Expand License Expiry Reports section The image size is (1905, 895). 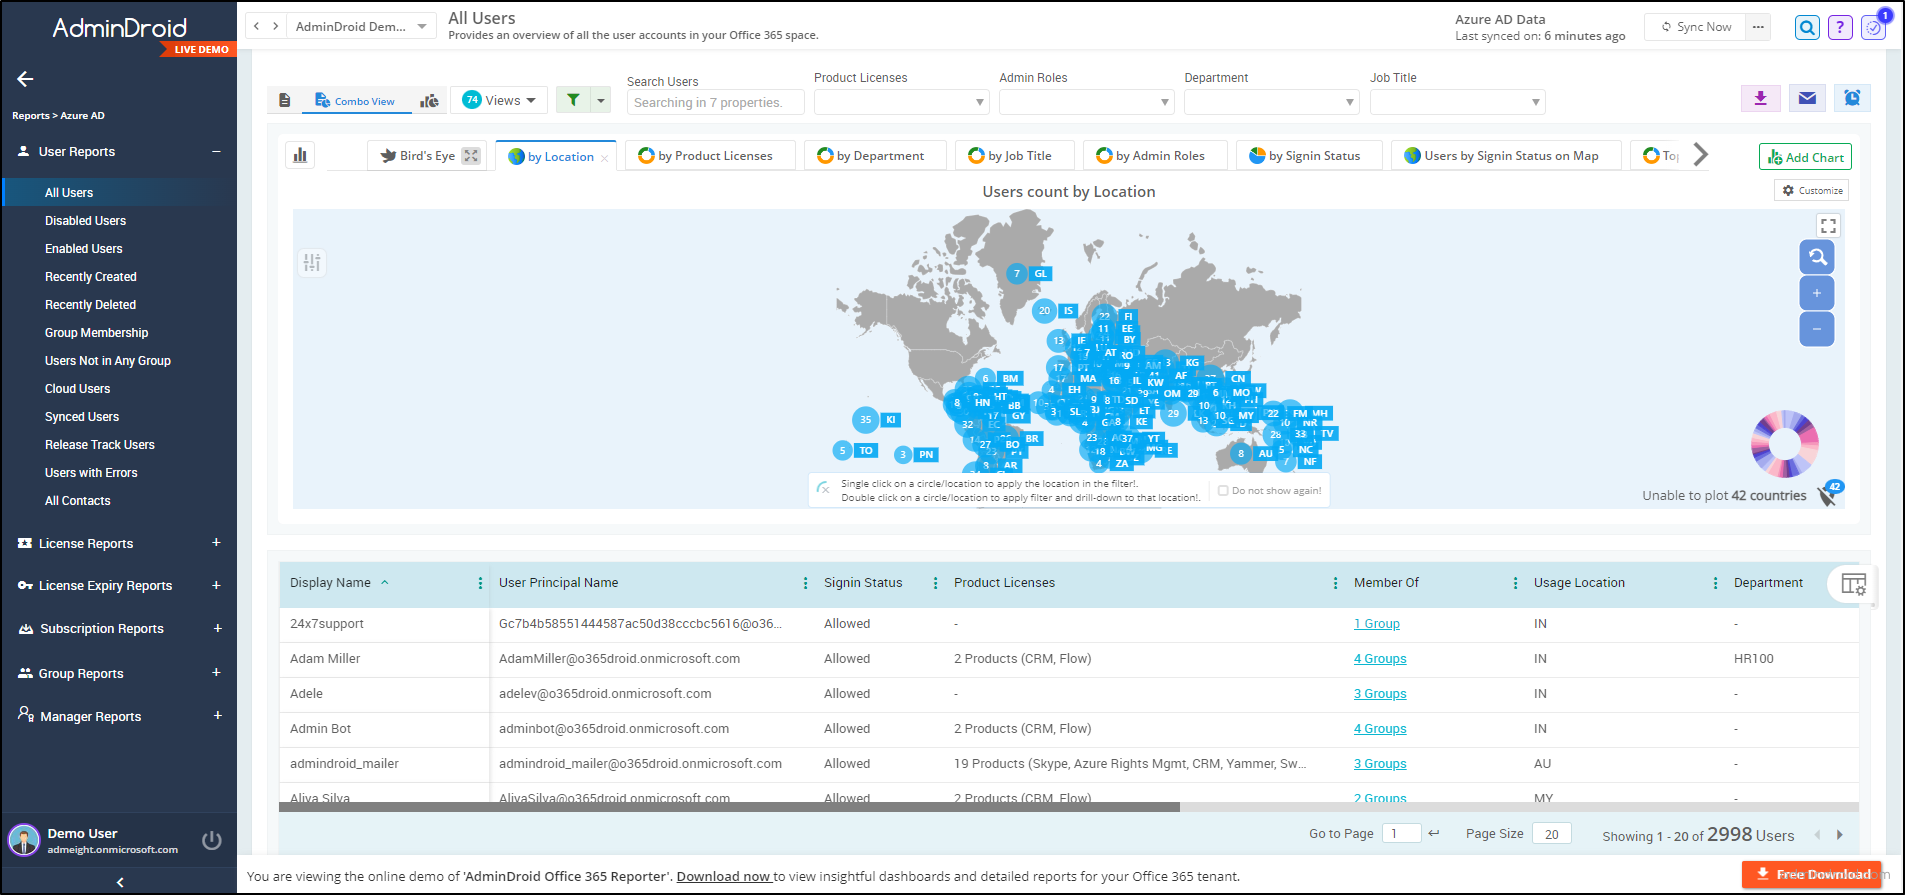(216, 585)
